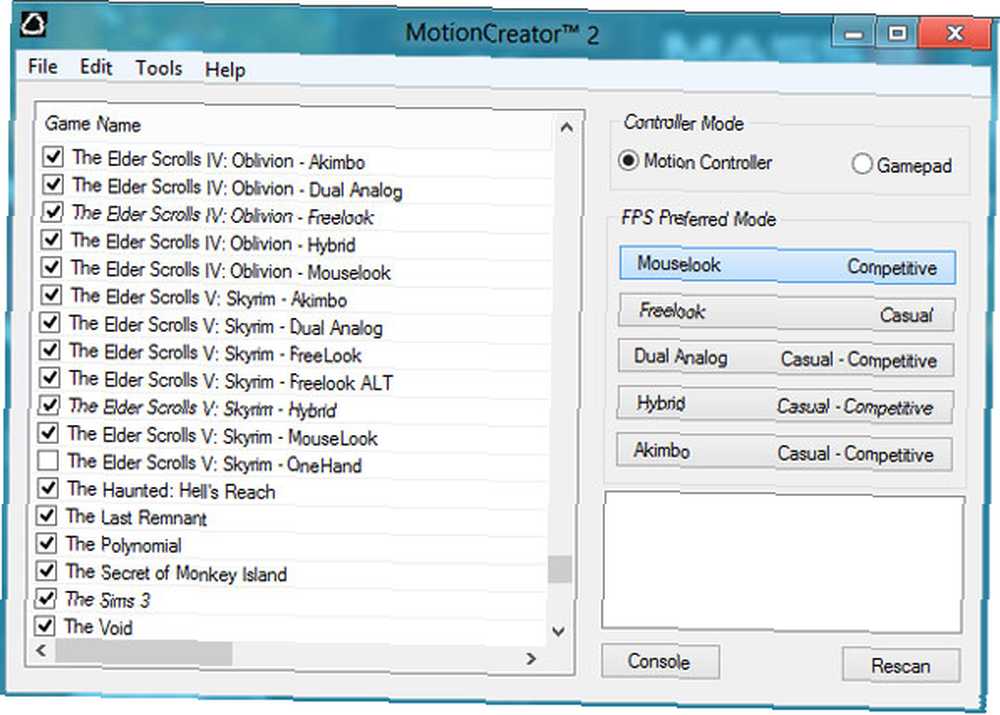The height and width of the screenshot is (715, 1000).
Task: Click the game list scroll down arrow
Action: (x=559, y=631)
